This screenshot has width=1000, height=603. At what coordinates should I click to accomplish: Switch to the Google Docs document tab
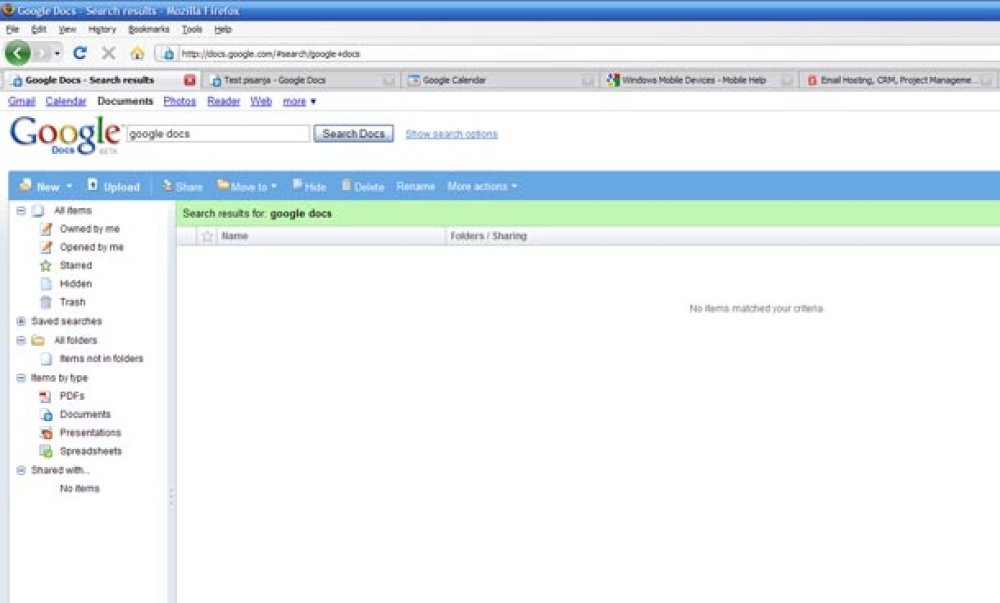click(x=301, y=80)
